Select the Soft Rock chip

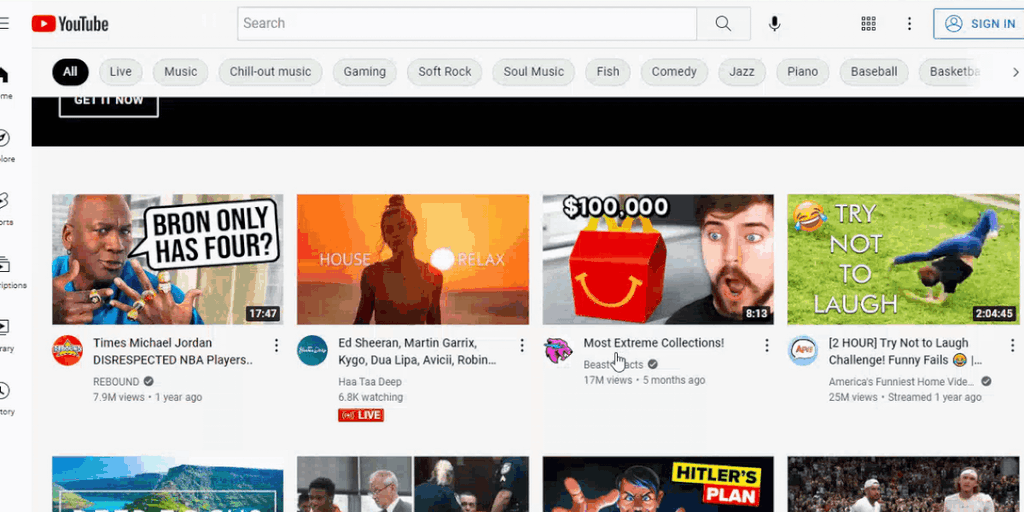pos(445,72)
